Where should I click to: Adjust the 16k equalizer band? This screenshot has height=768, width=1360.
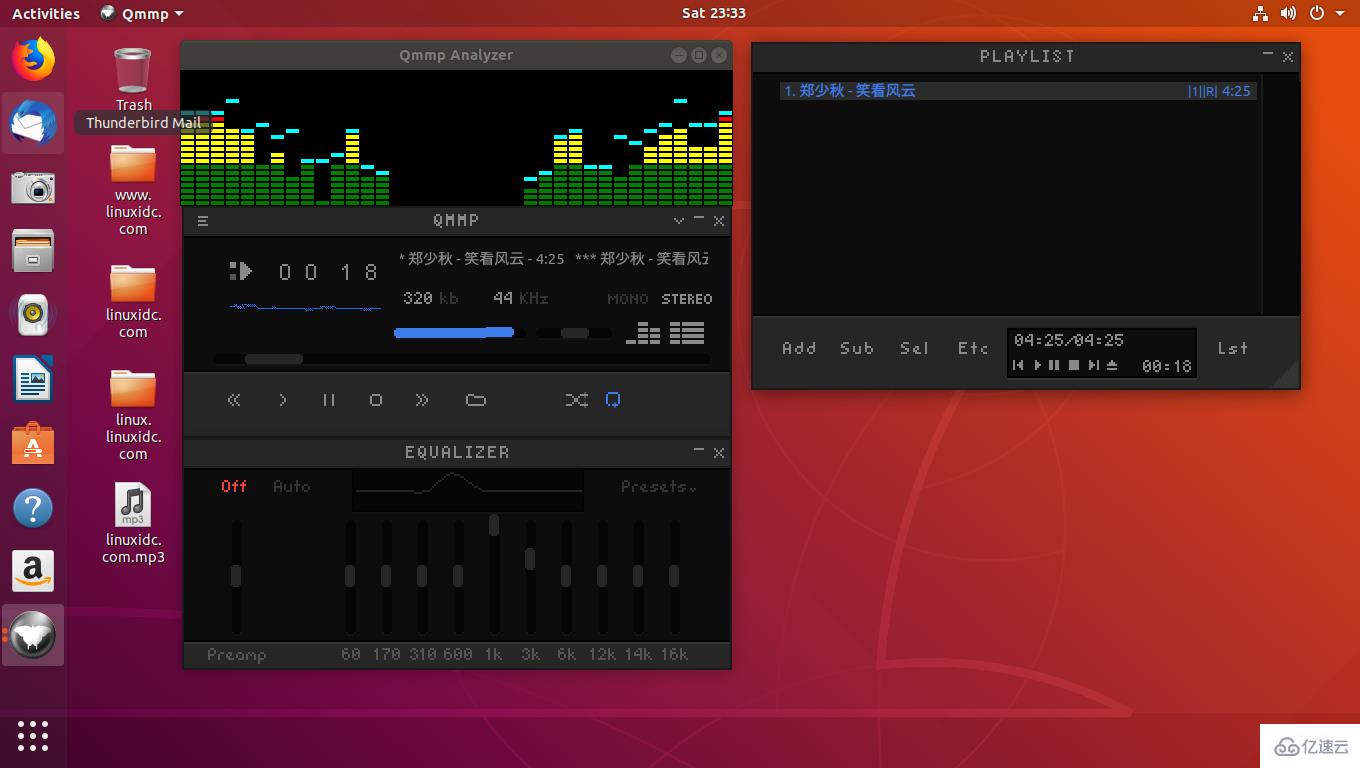pyautogui.click(x=674, y=577)
